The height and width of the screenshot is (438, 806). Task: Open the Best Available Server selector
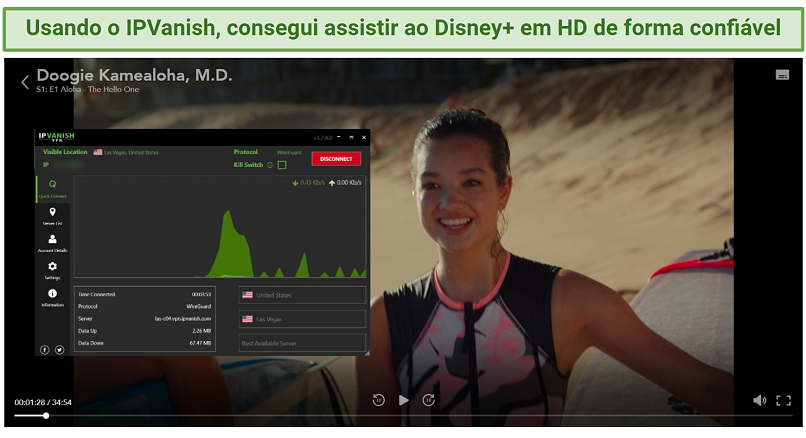(x=302, y=343)
